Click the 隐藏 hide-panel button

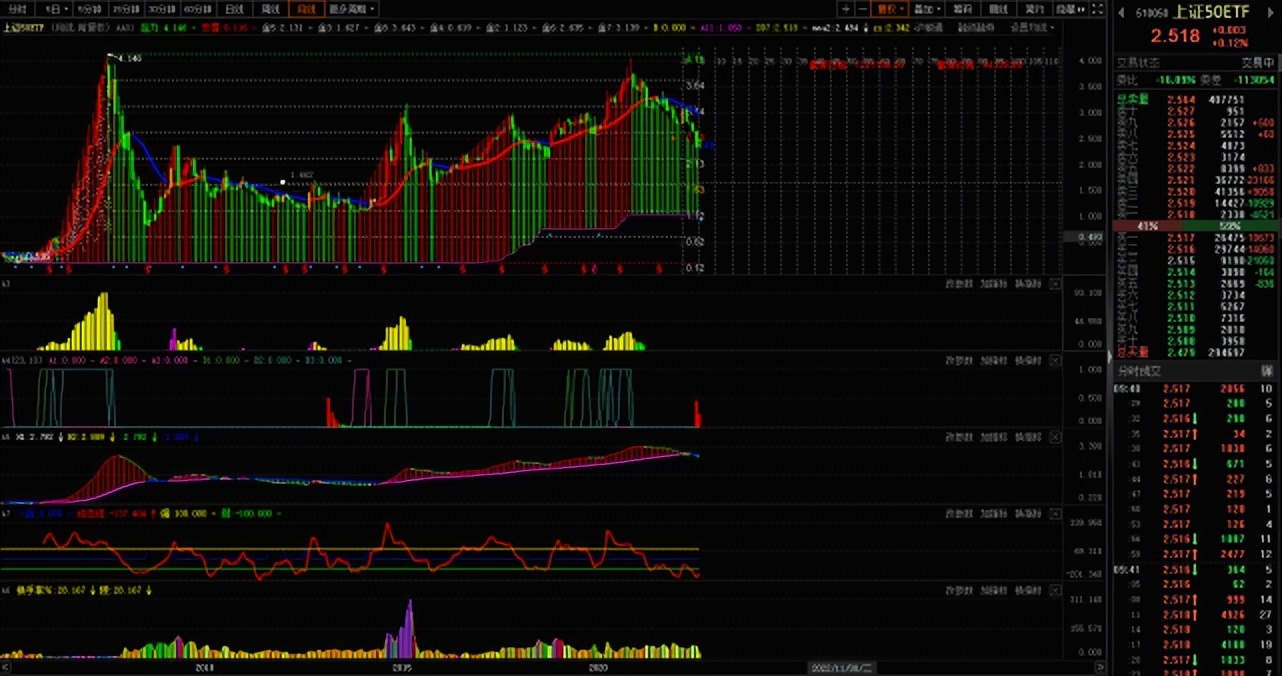click(x=1070, y=8)
